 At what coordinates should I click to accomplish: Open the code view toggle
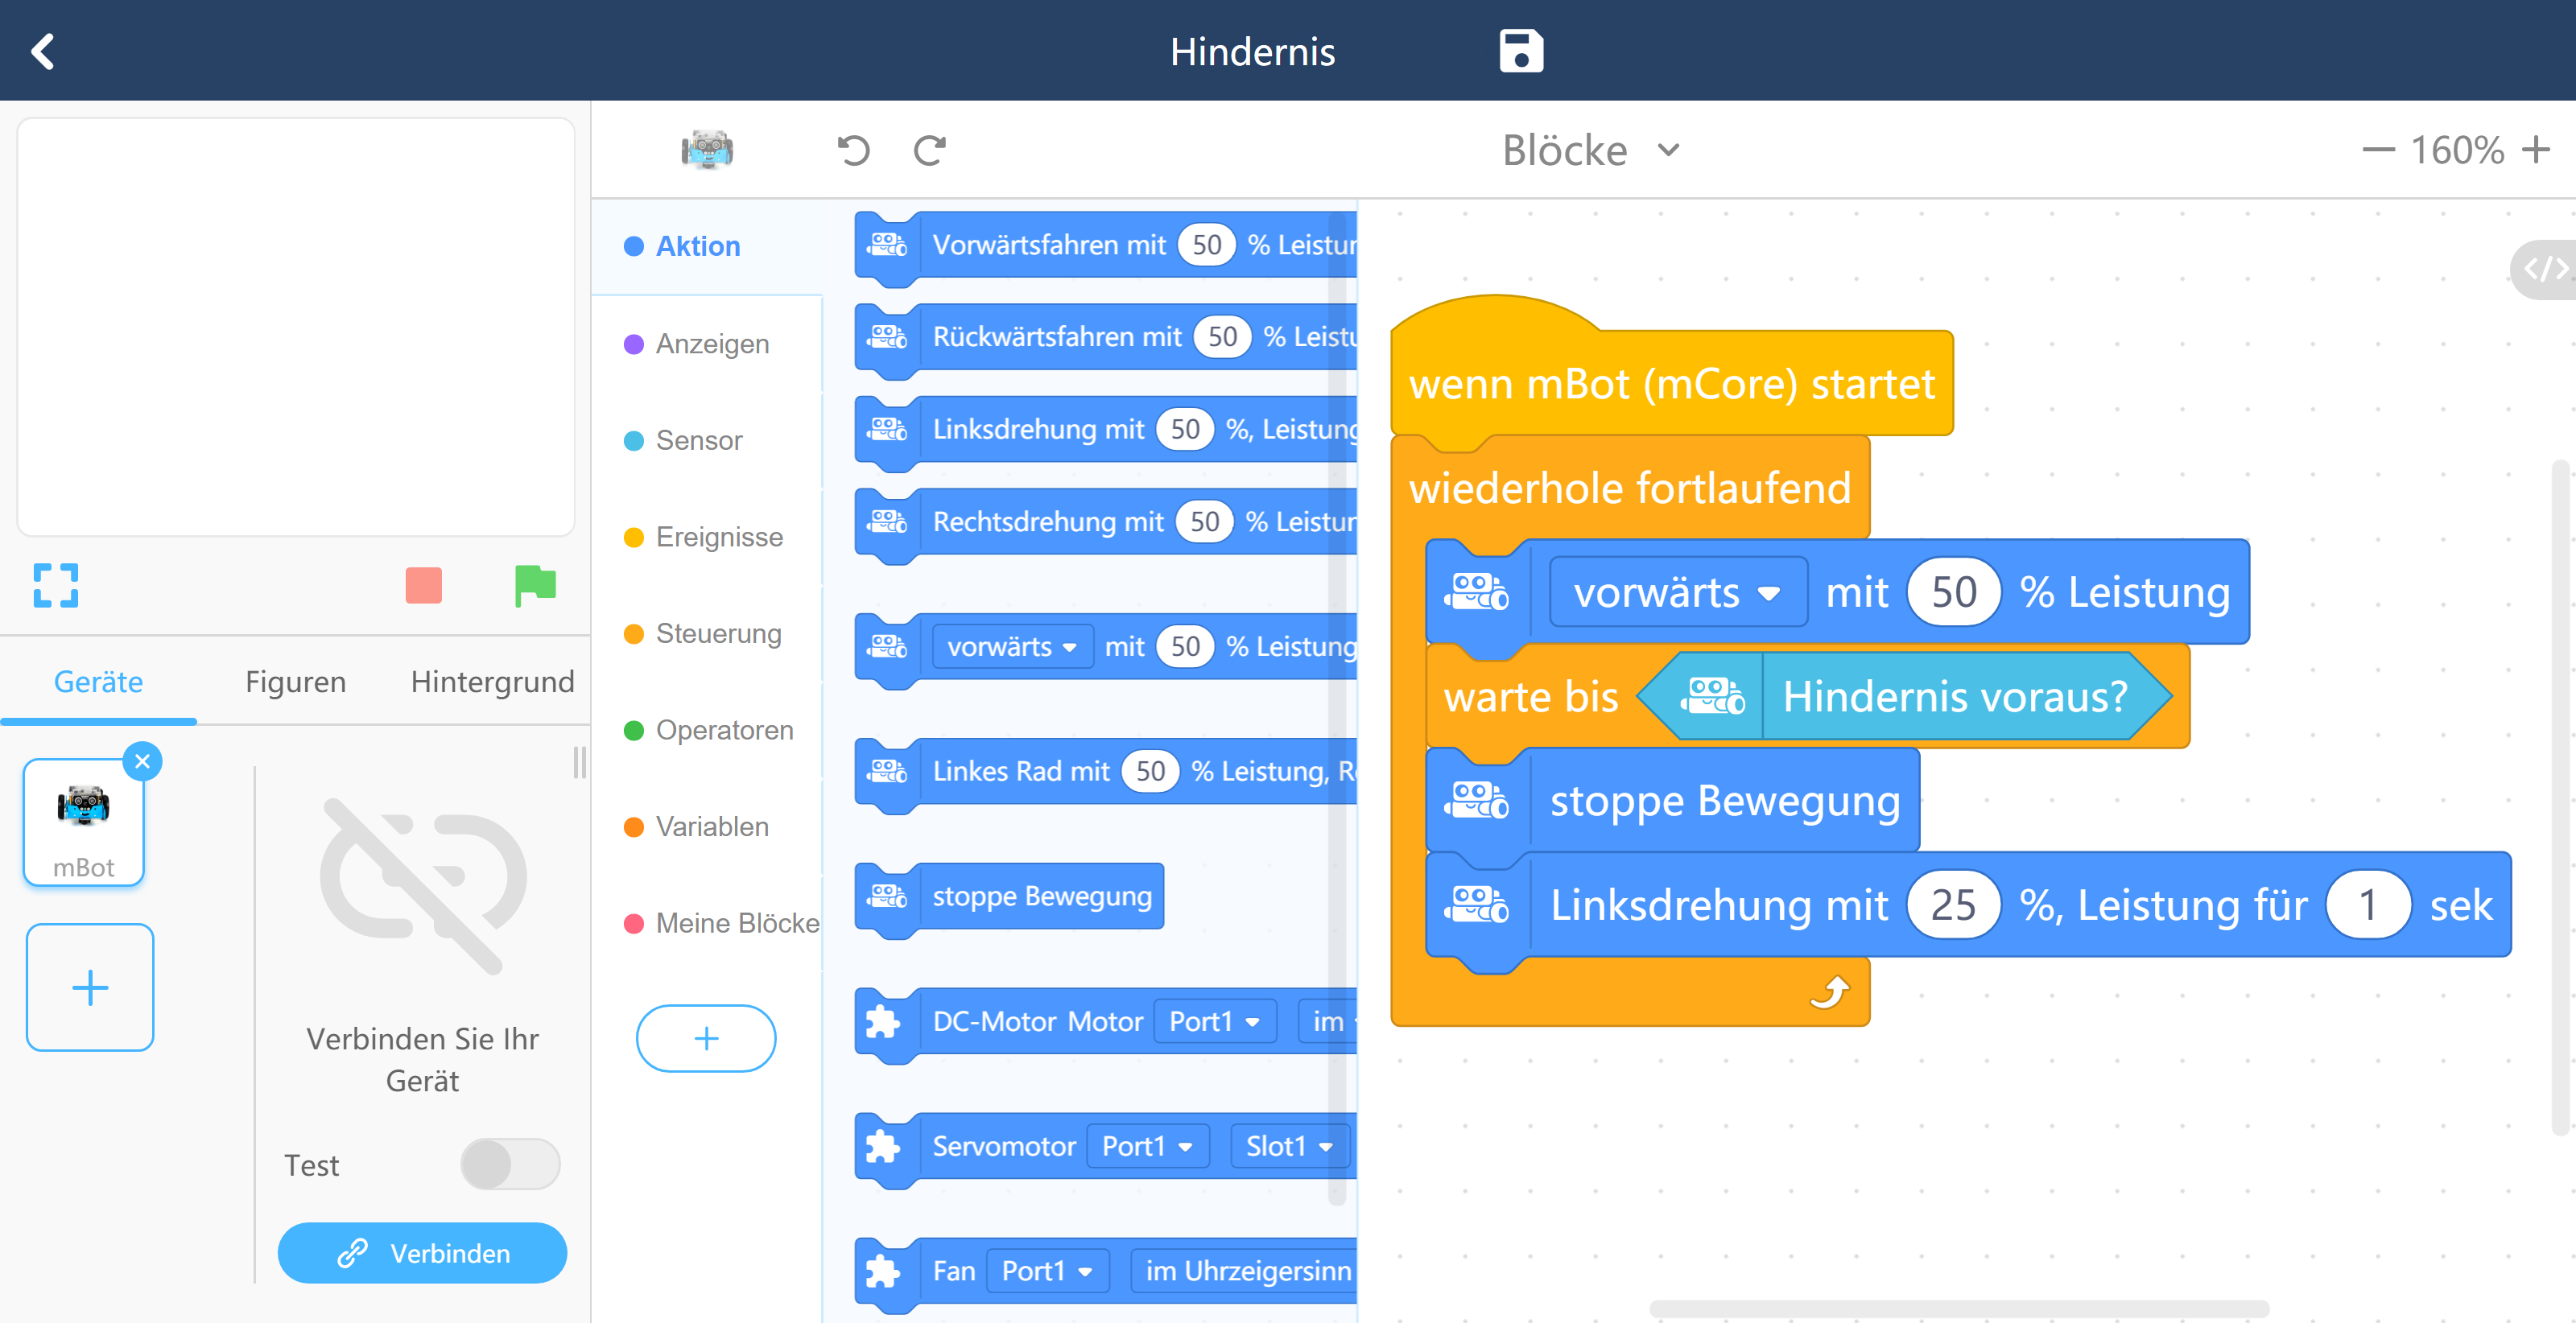(2545, 269)
